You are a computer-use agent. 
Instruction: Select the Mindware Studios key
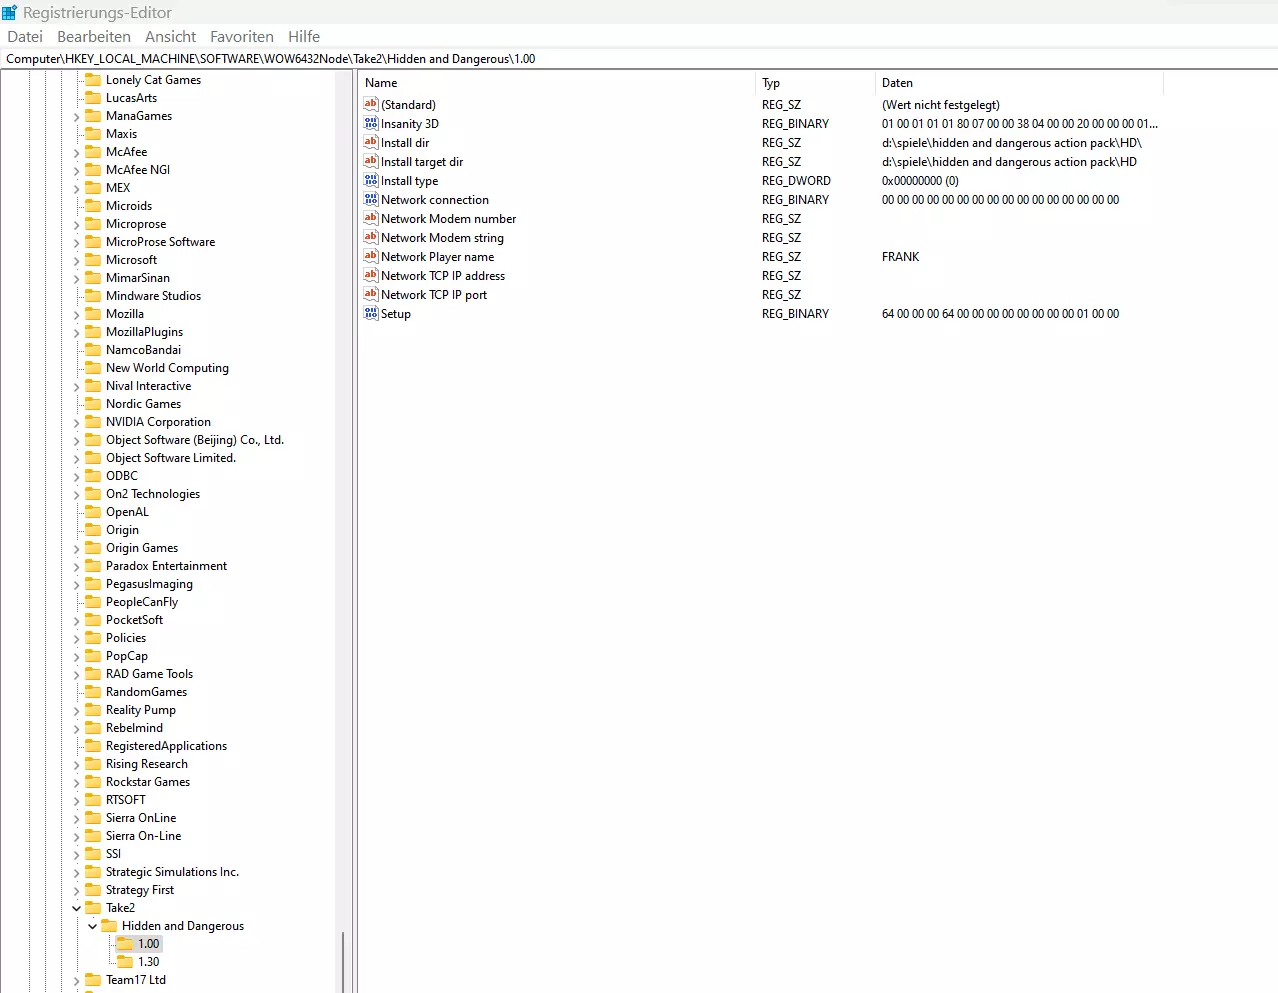pyautogui.click(x=153, y=295)
